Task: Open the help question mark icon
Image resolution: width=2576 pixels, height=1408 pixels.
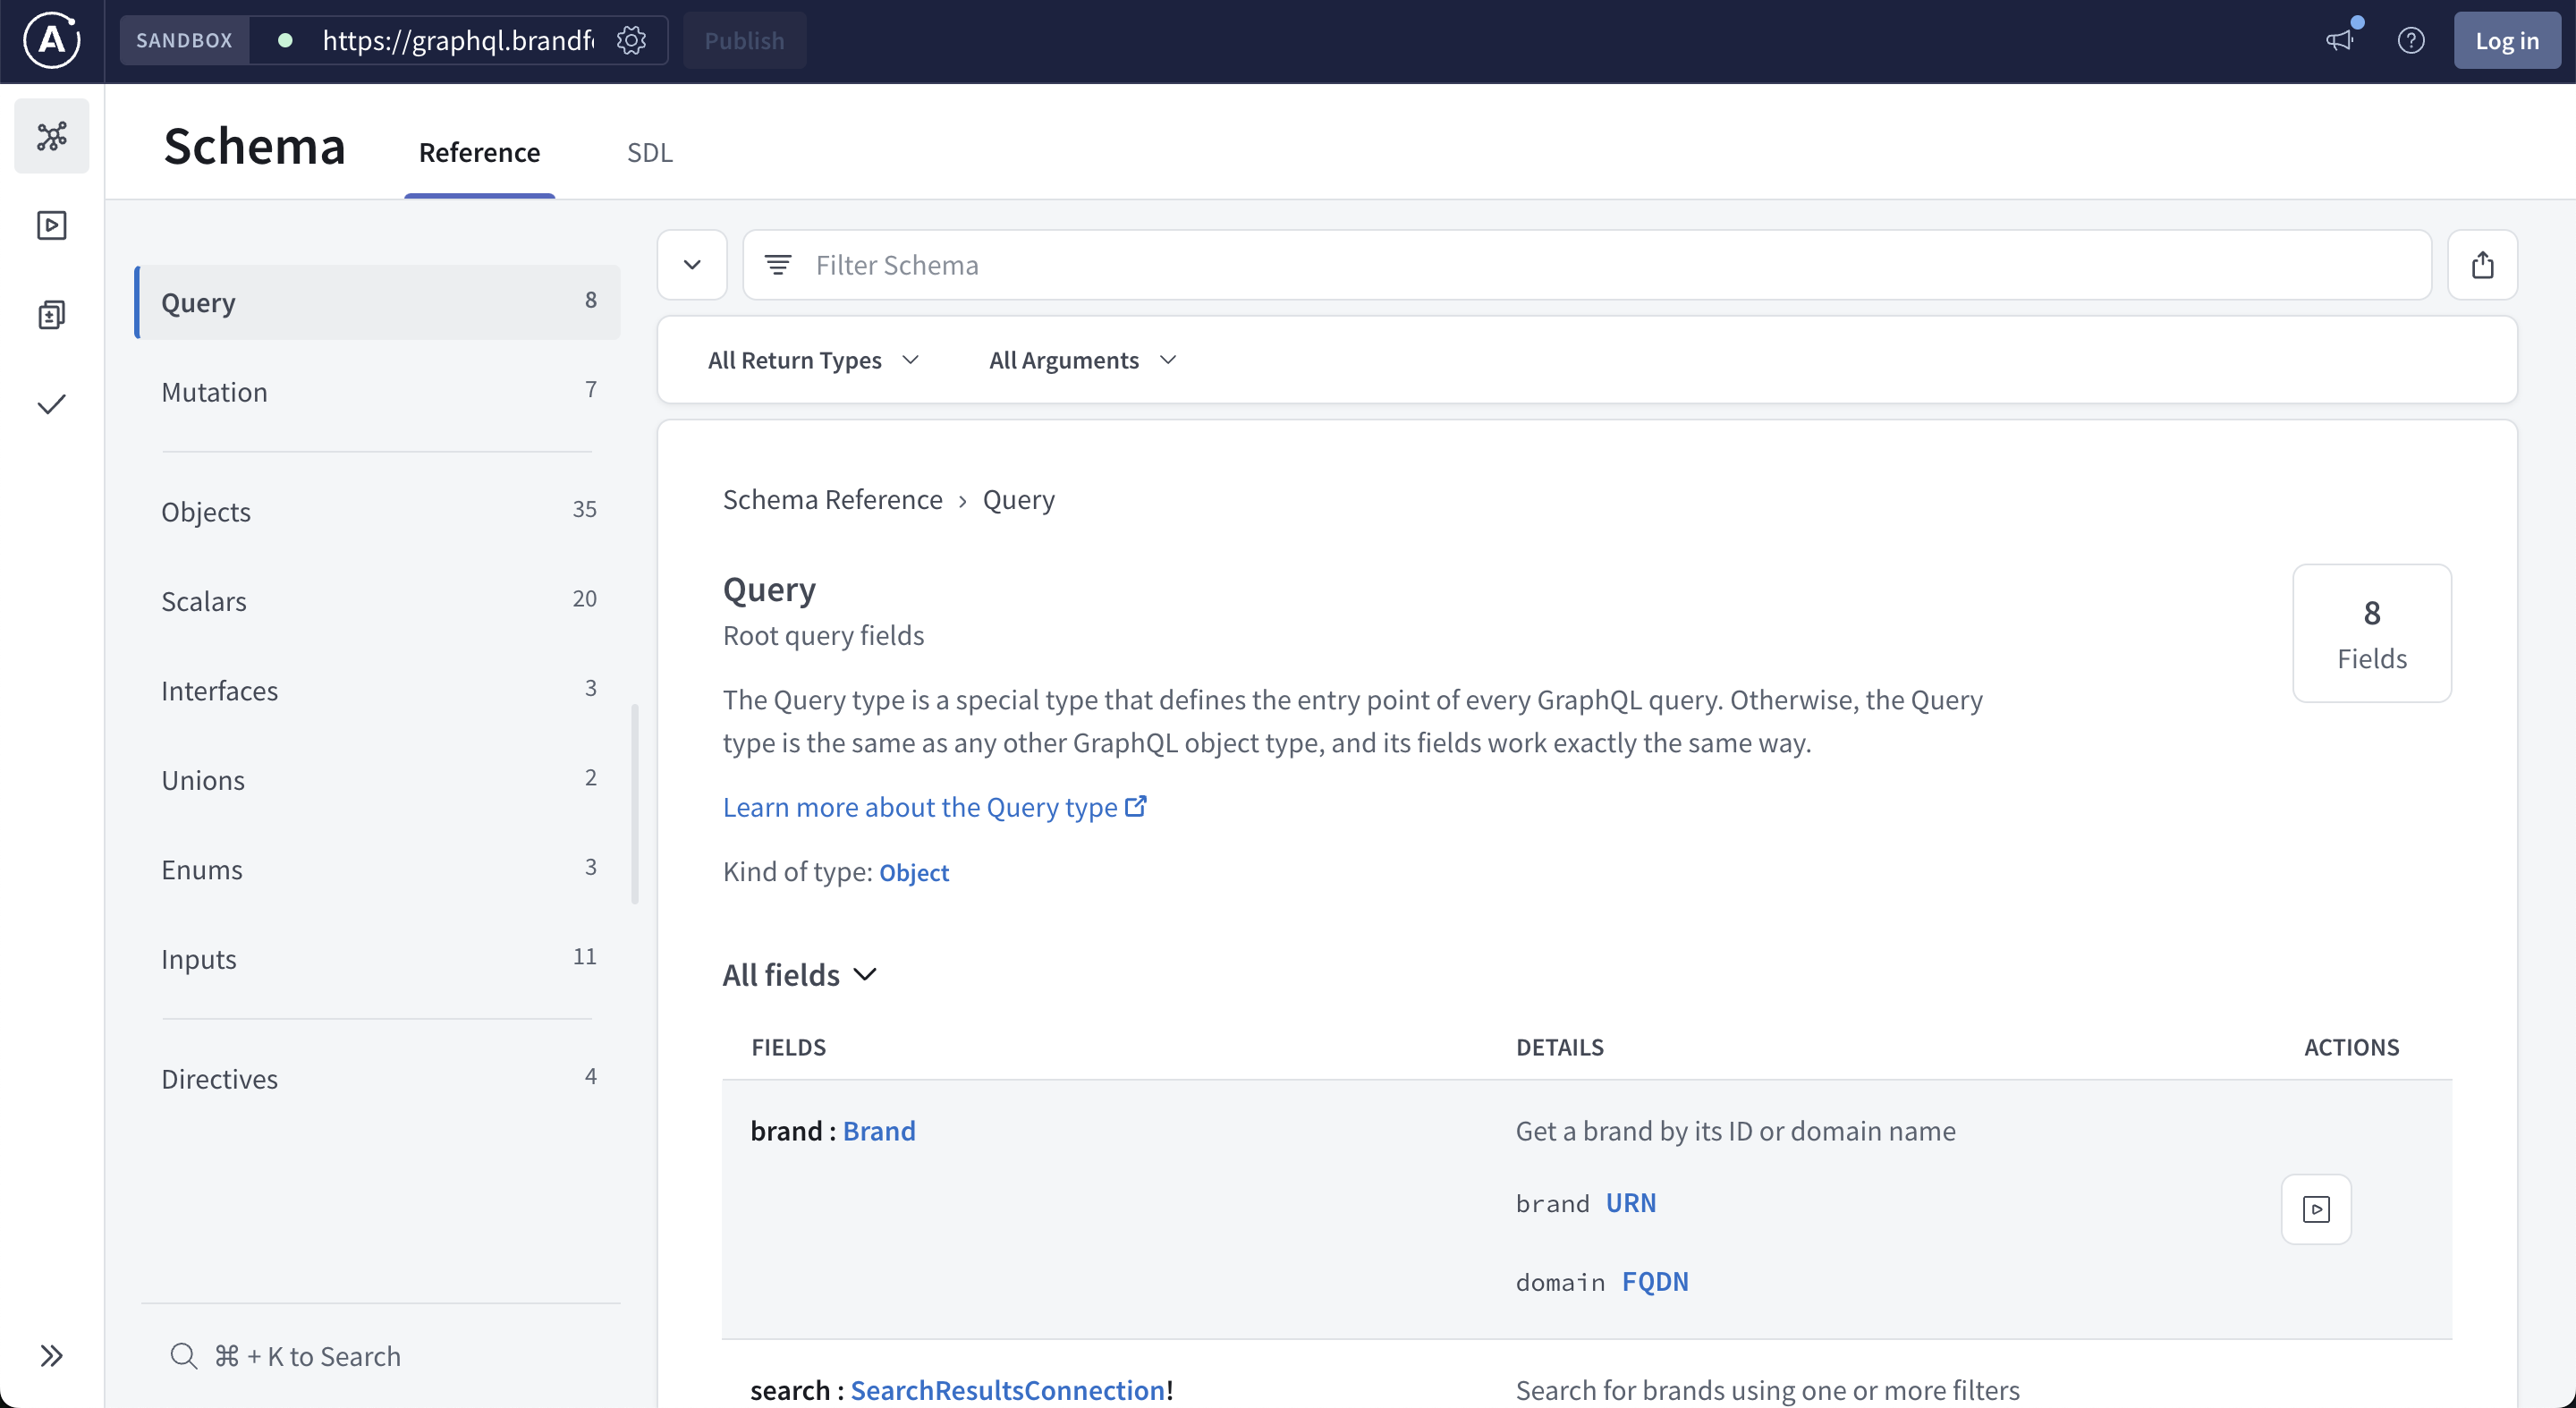Action: [2411, 41]
